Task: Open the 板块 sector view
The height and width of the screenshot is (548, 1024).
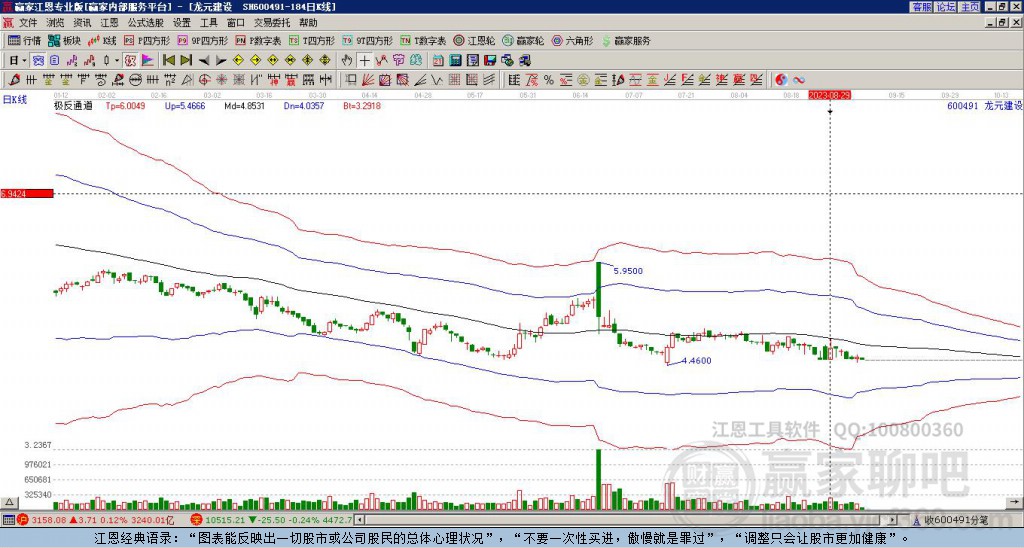Action: point(64,40)
